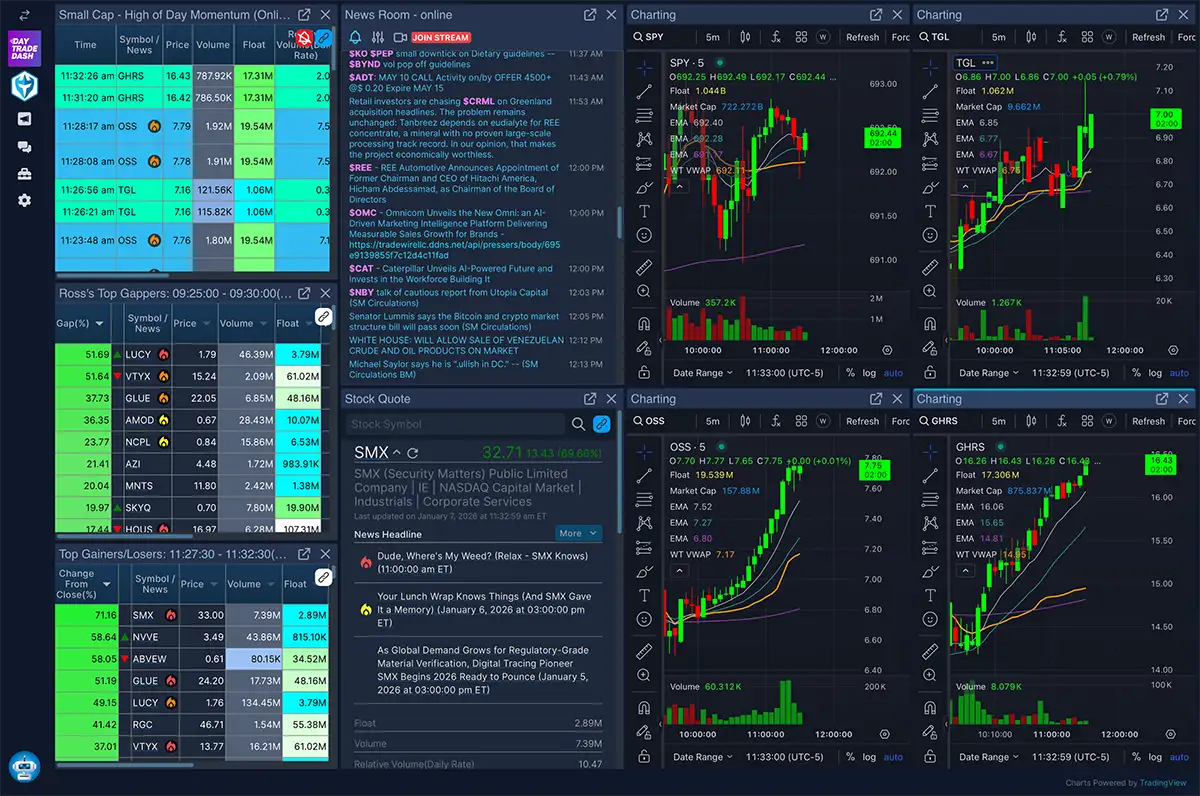
Task: Open the Indicators (fx) menu on SPY chart
Action: click(x=775, y=37)
